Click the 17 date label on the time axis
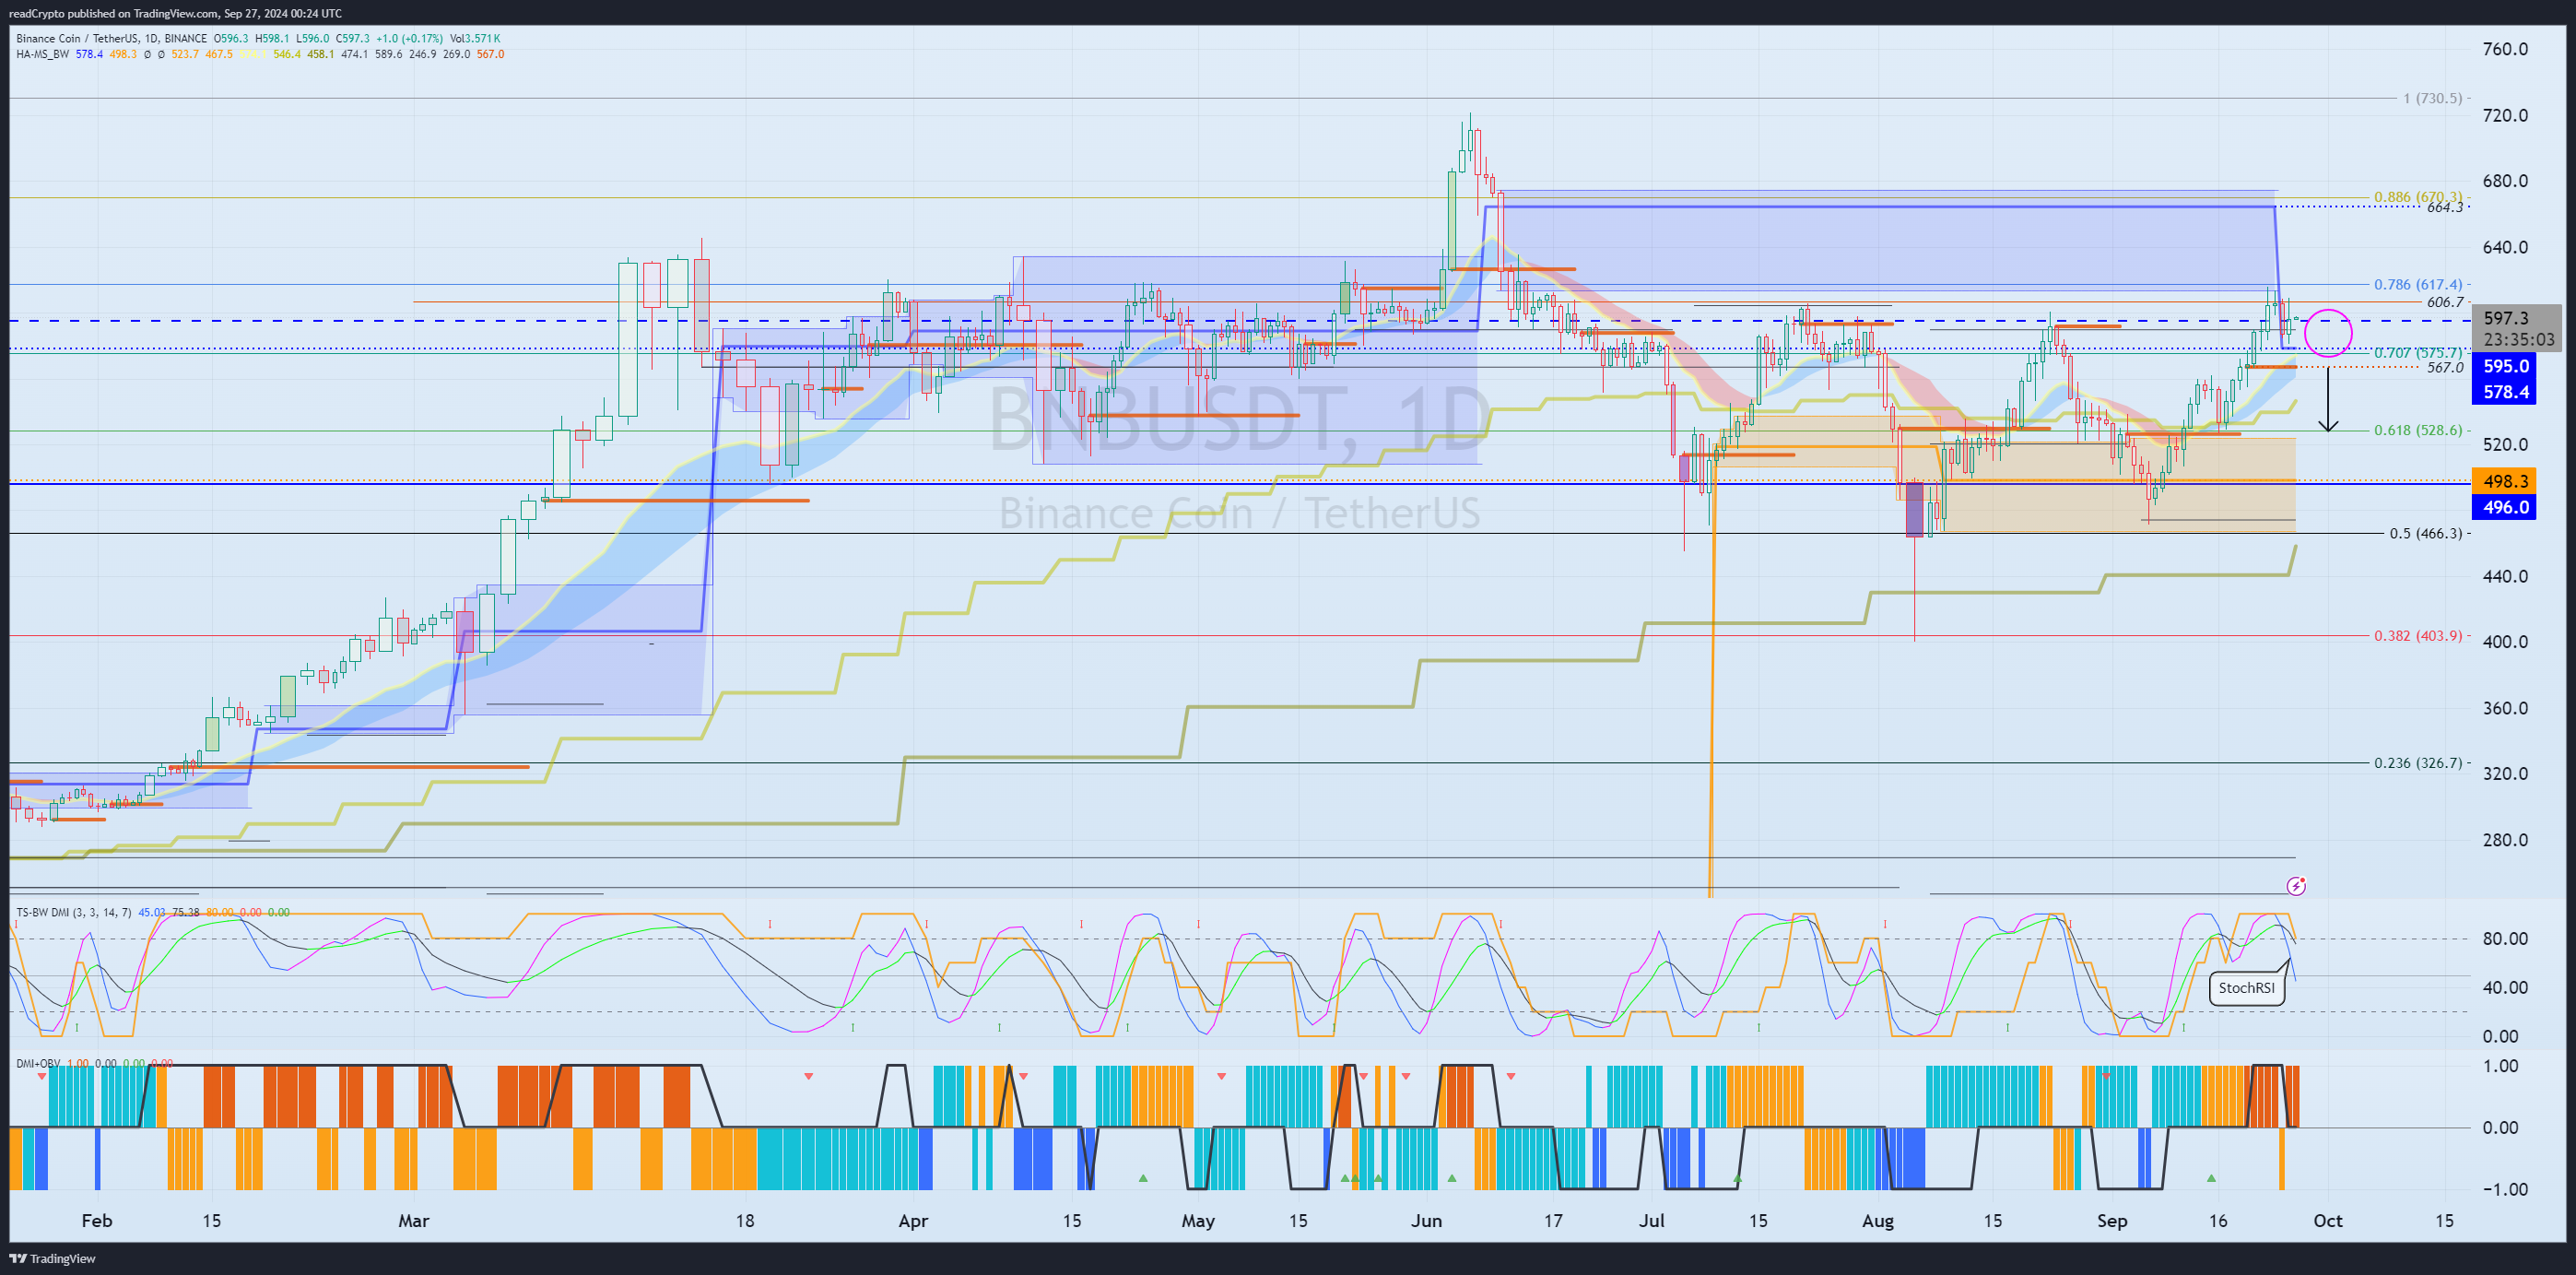The width and height of the screenshot is (2576, 1275). click(x=1553, y=1221)
